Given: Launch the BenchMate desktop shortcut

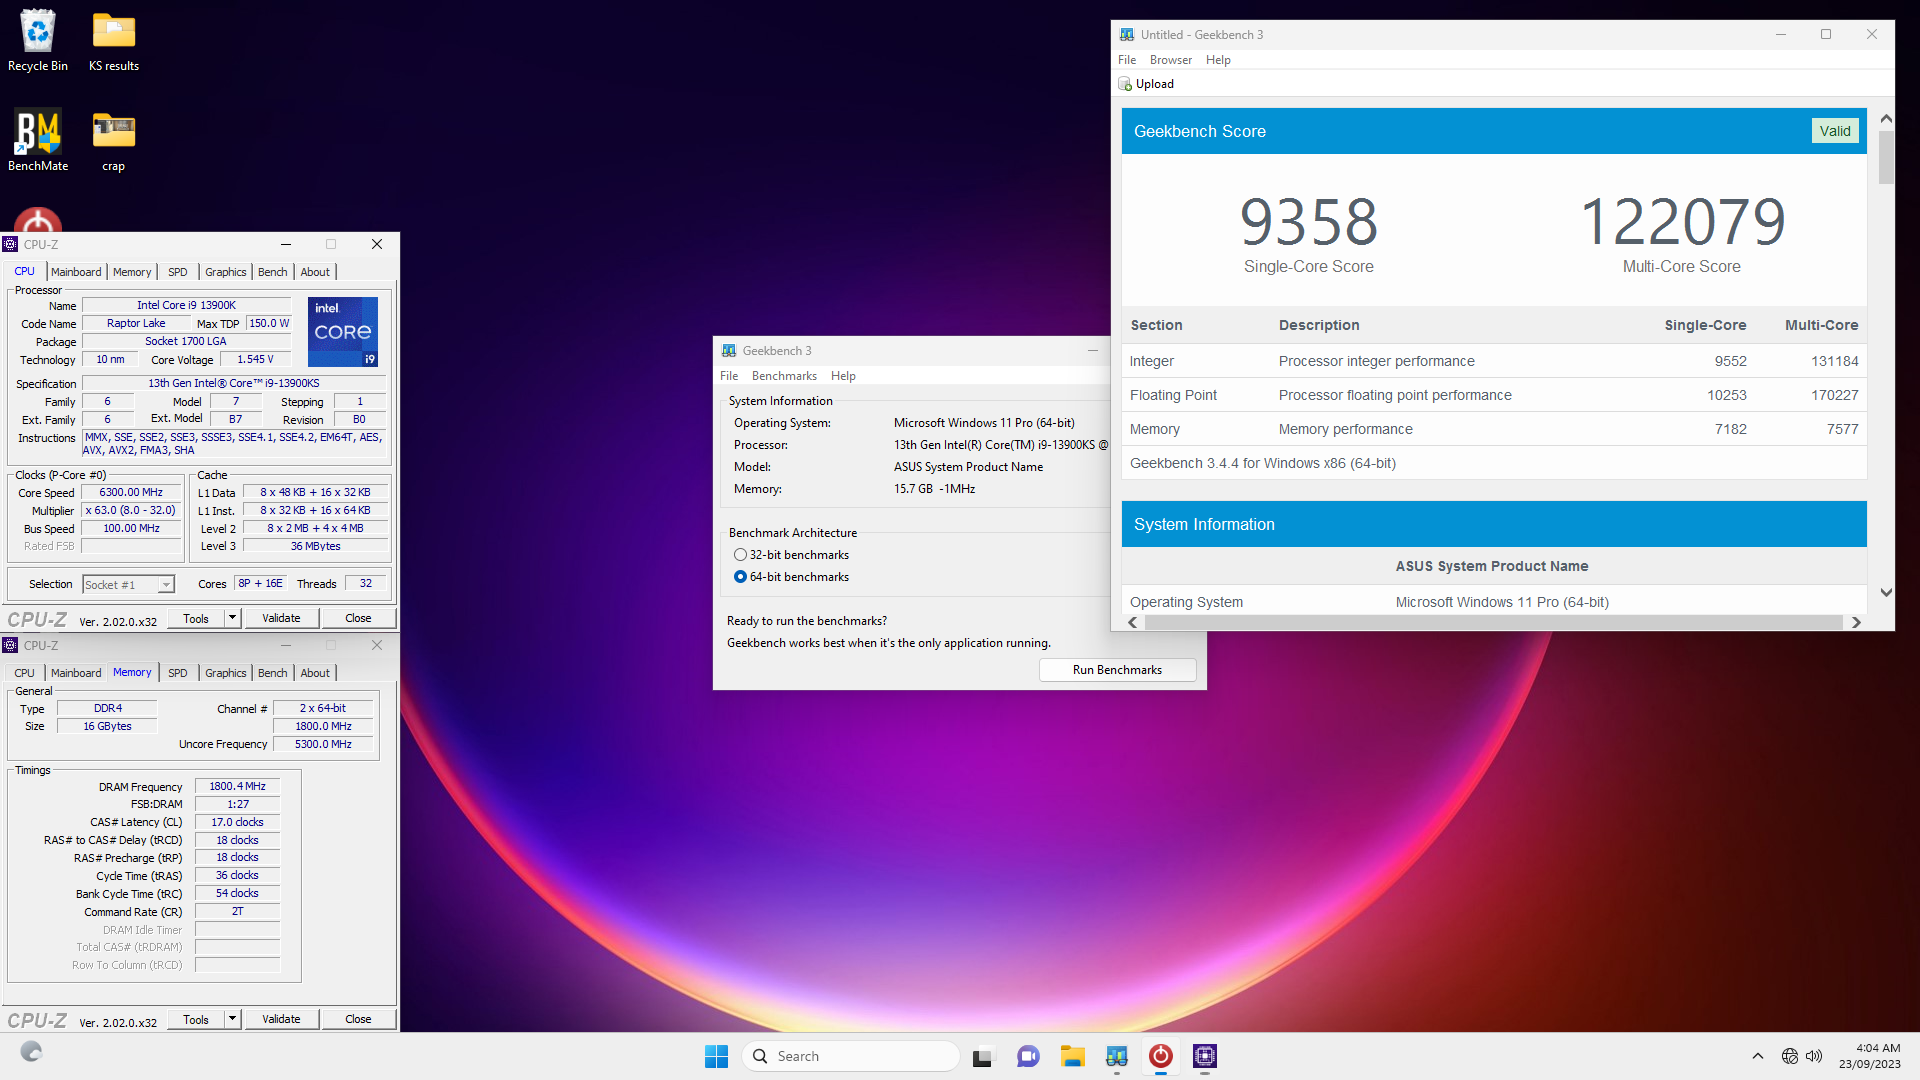Looking at the screenshot, I should [38, 140].
